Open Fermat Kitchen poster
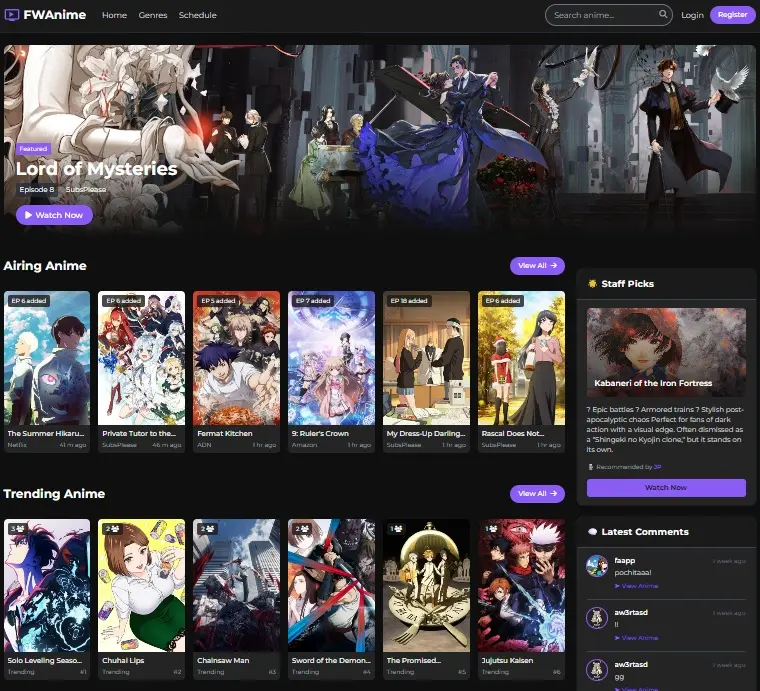Screen dimensions: 760x691 point(237,358)
